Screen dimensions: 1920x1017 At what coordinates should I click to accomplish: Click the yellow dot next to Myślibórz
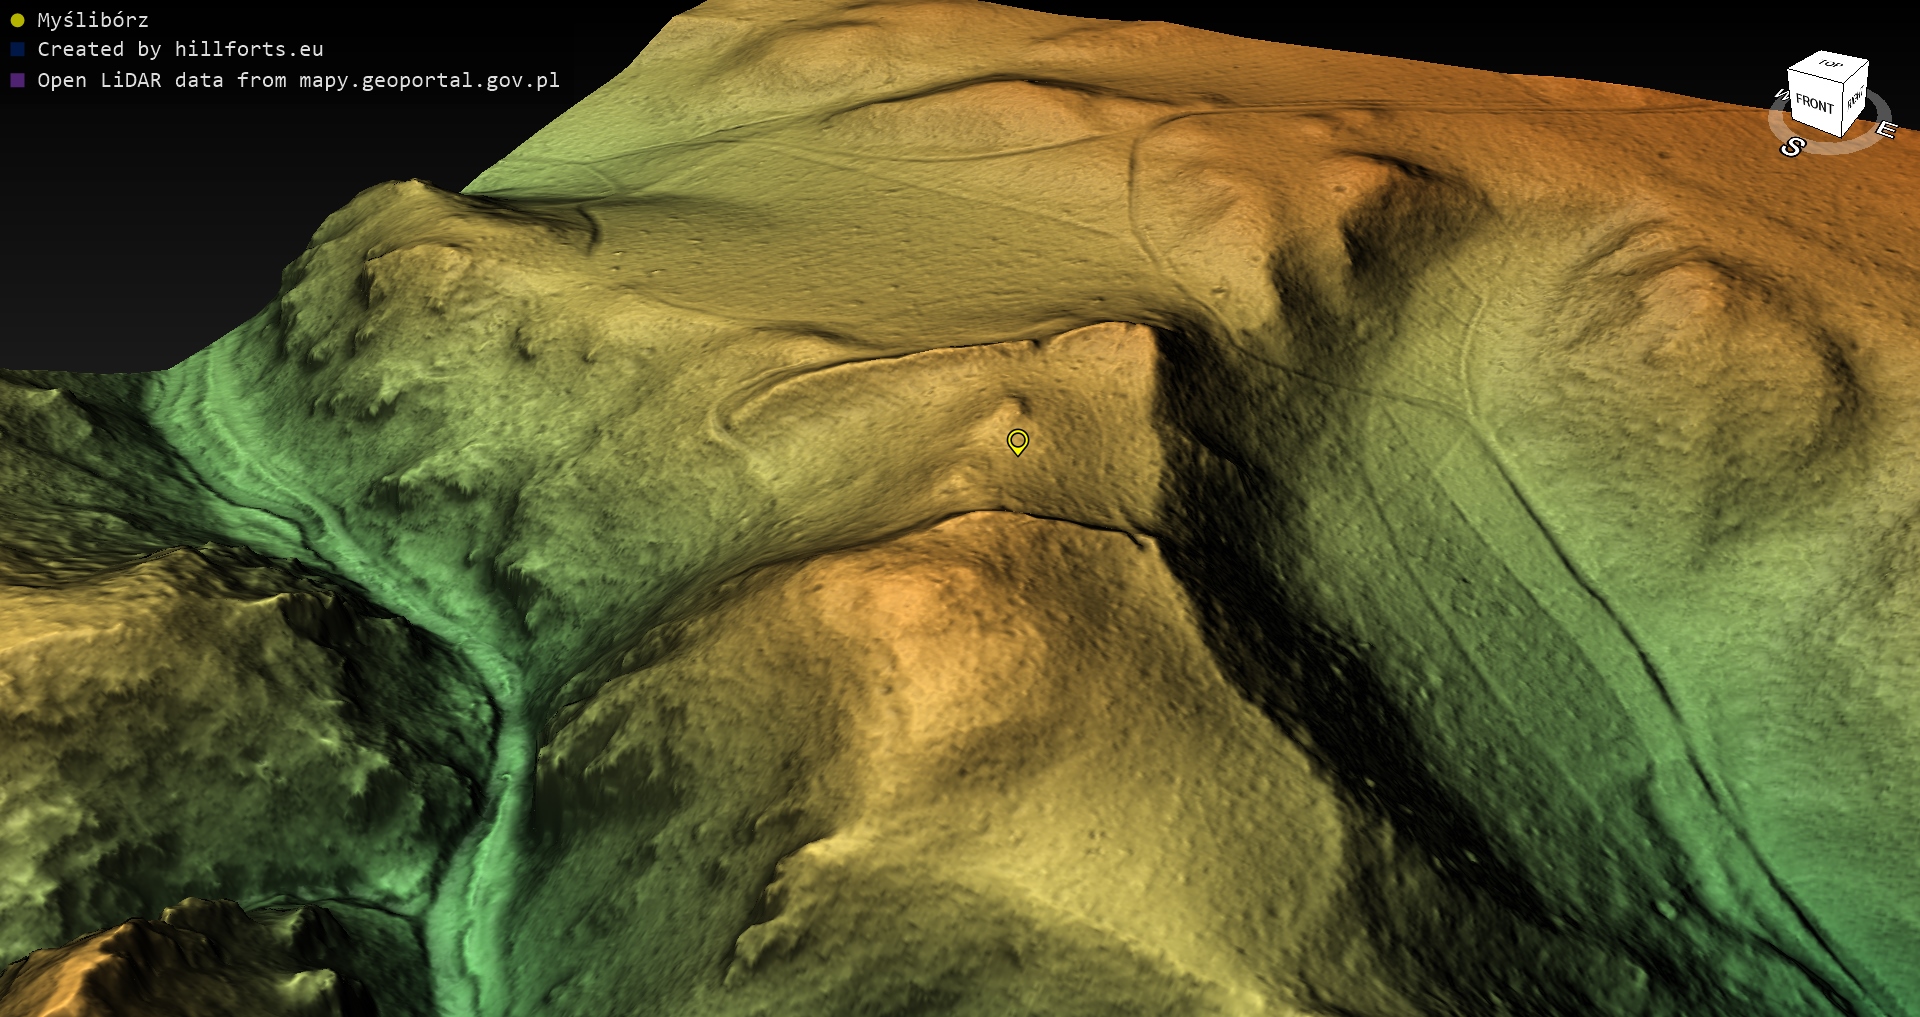click(17, 20)
